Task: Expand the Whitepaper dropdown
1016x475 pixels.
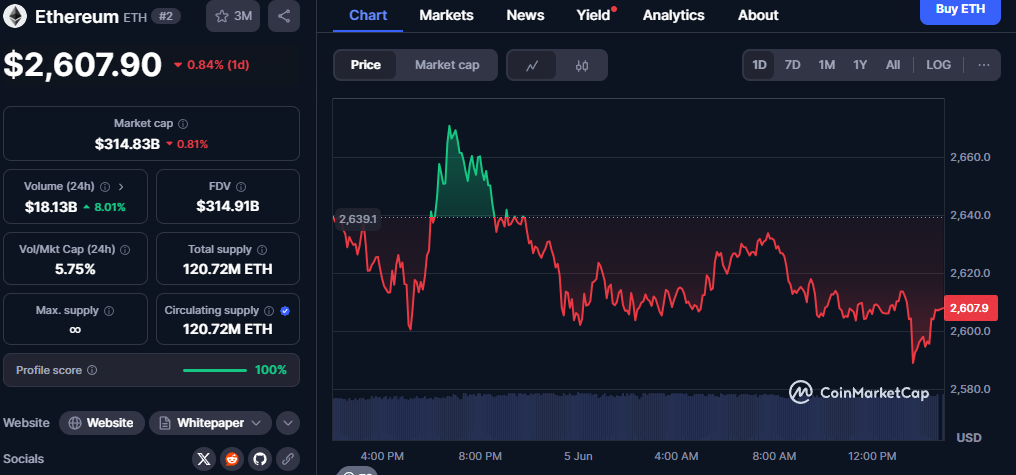Action: 211,423
